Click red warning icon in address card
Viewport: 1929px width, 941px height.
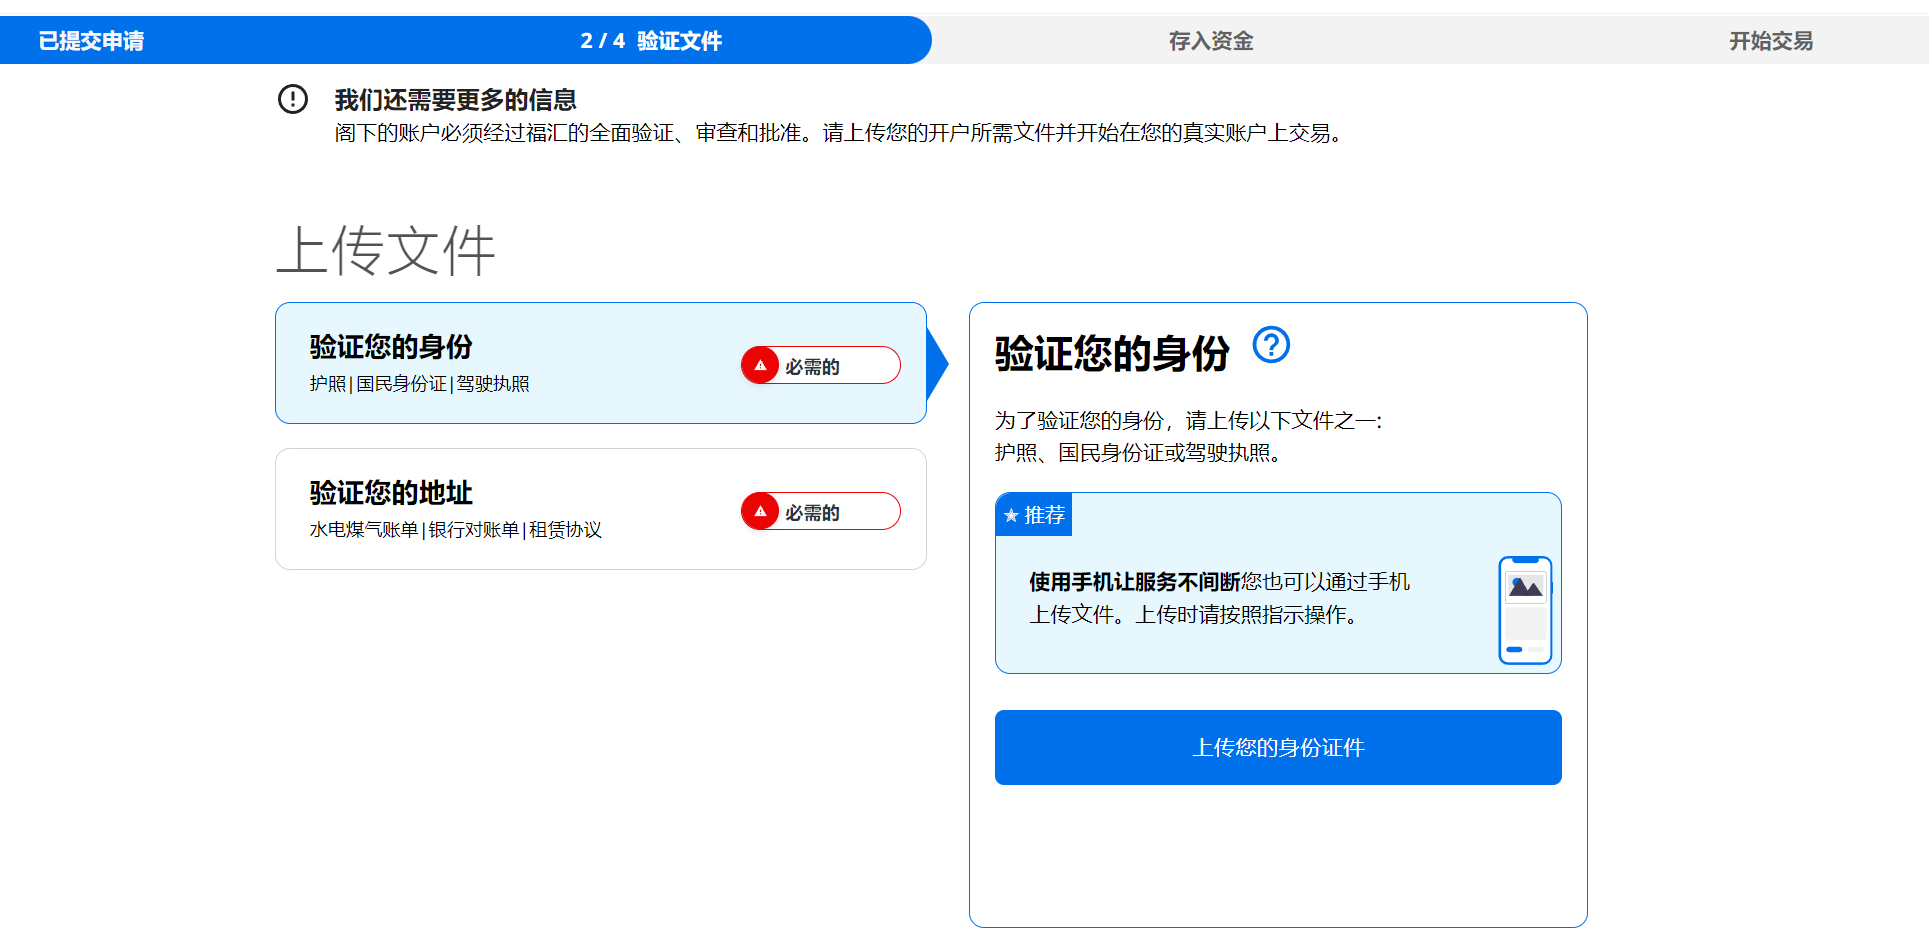point(760,511)
